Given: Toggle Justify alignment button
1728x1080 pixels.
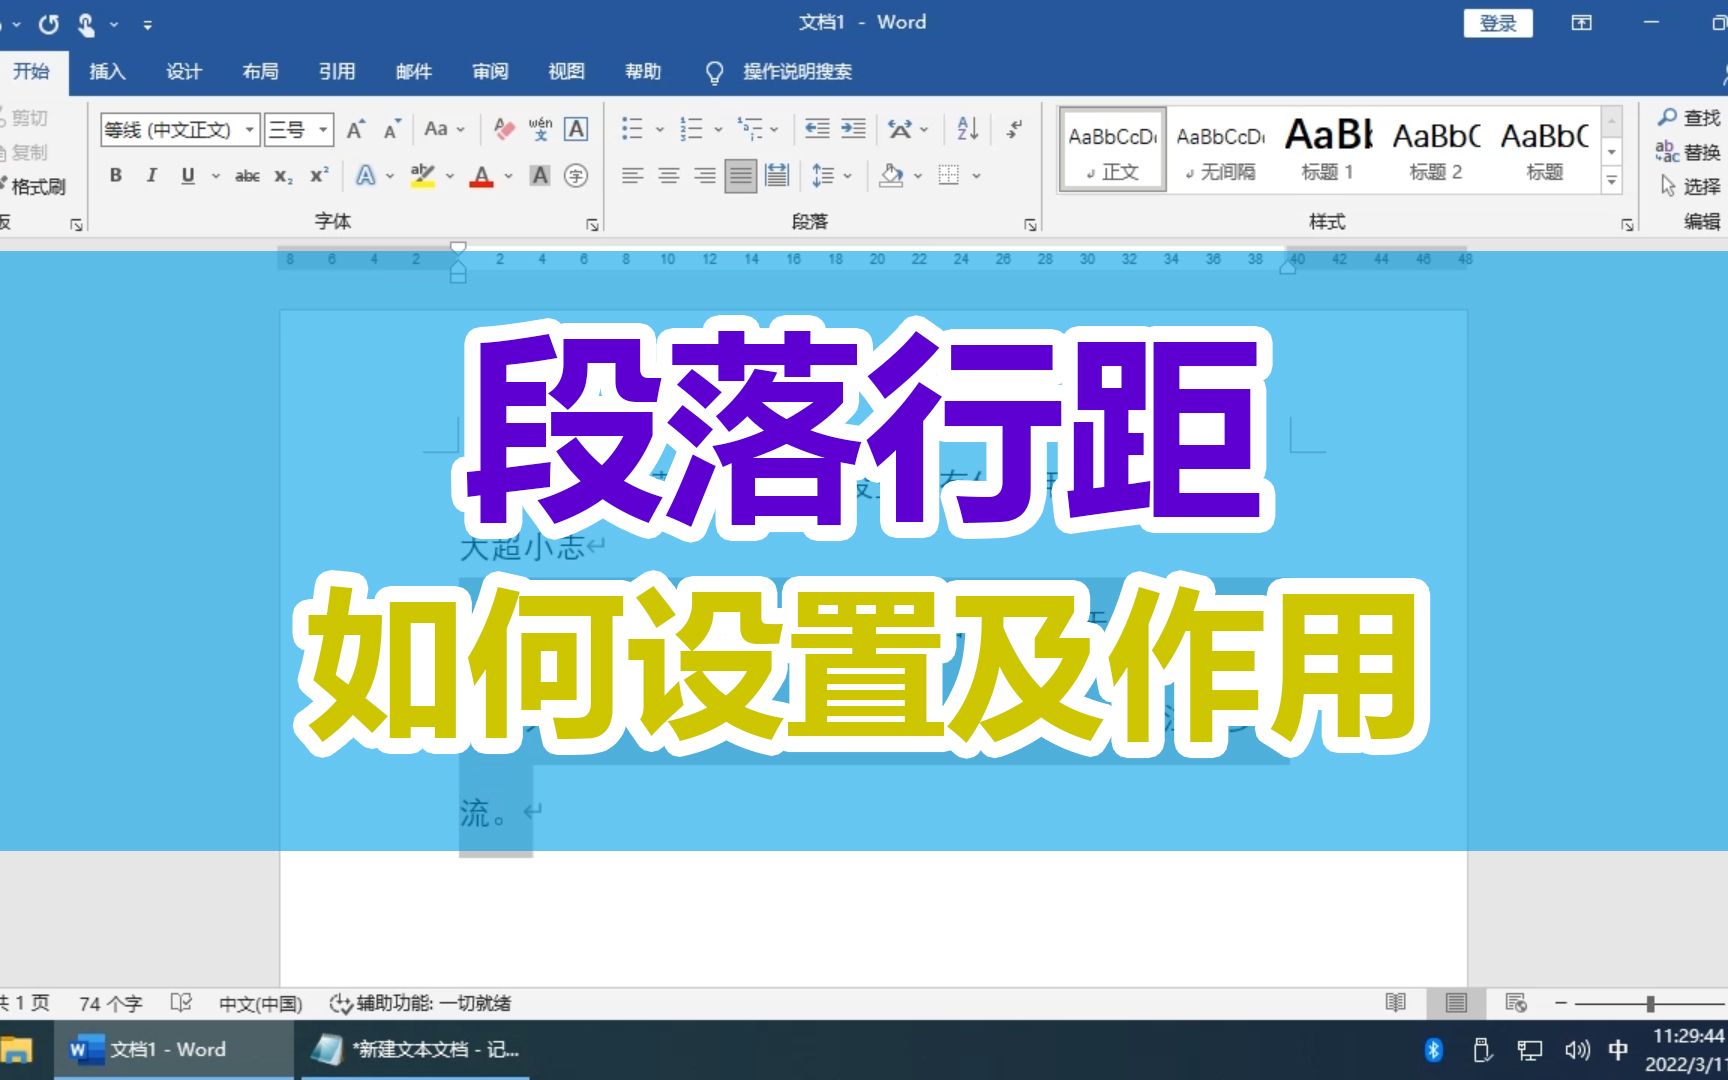Looking at the screenshot, I should [x=741, y=176].
